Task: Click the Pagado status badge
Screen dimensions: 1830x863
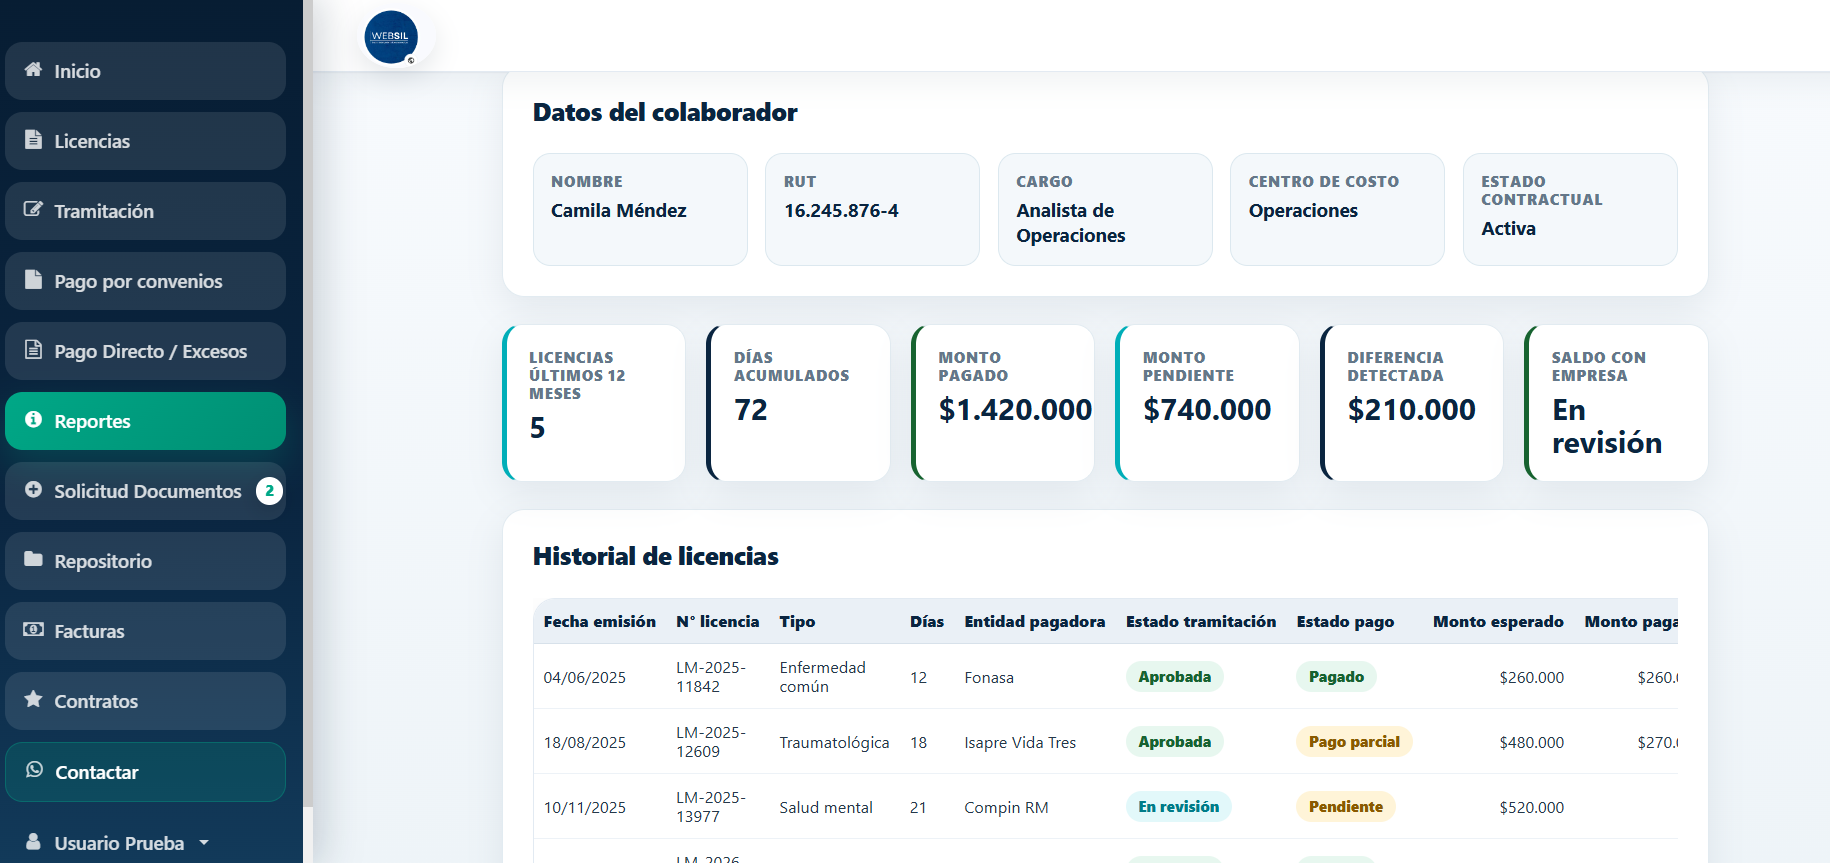Action: click(x=1336, y=677)
